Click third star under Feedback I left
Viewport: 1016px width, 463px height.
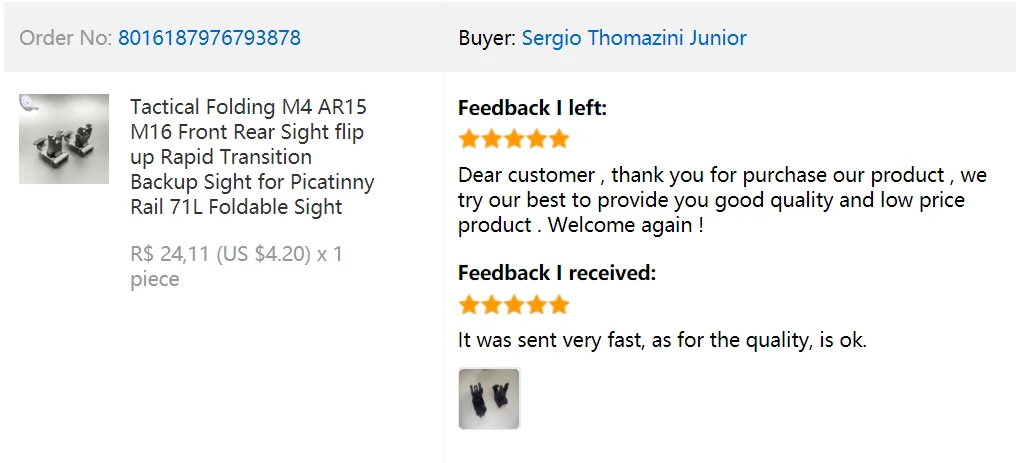[x=514, y=139]
